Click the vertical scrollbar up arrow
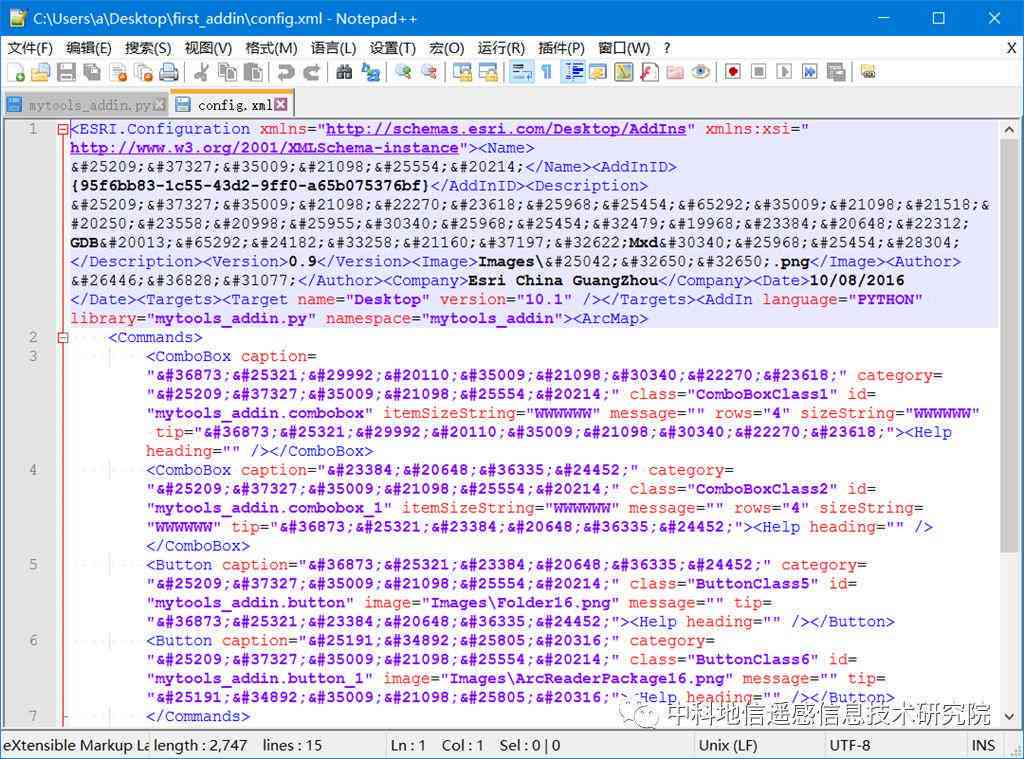 point(1009,130)
